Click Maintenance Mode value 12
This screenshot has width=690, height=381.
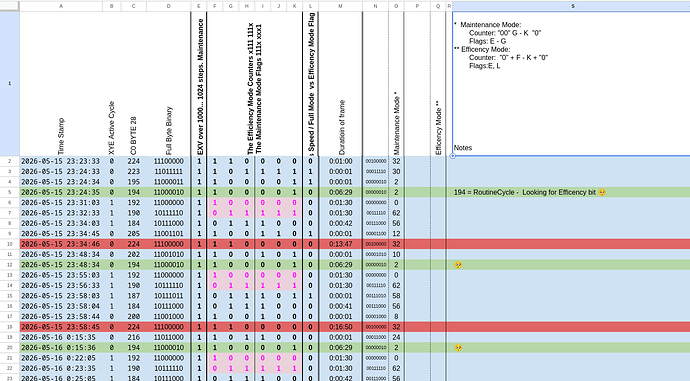click(x=396, y=234)
